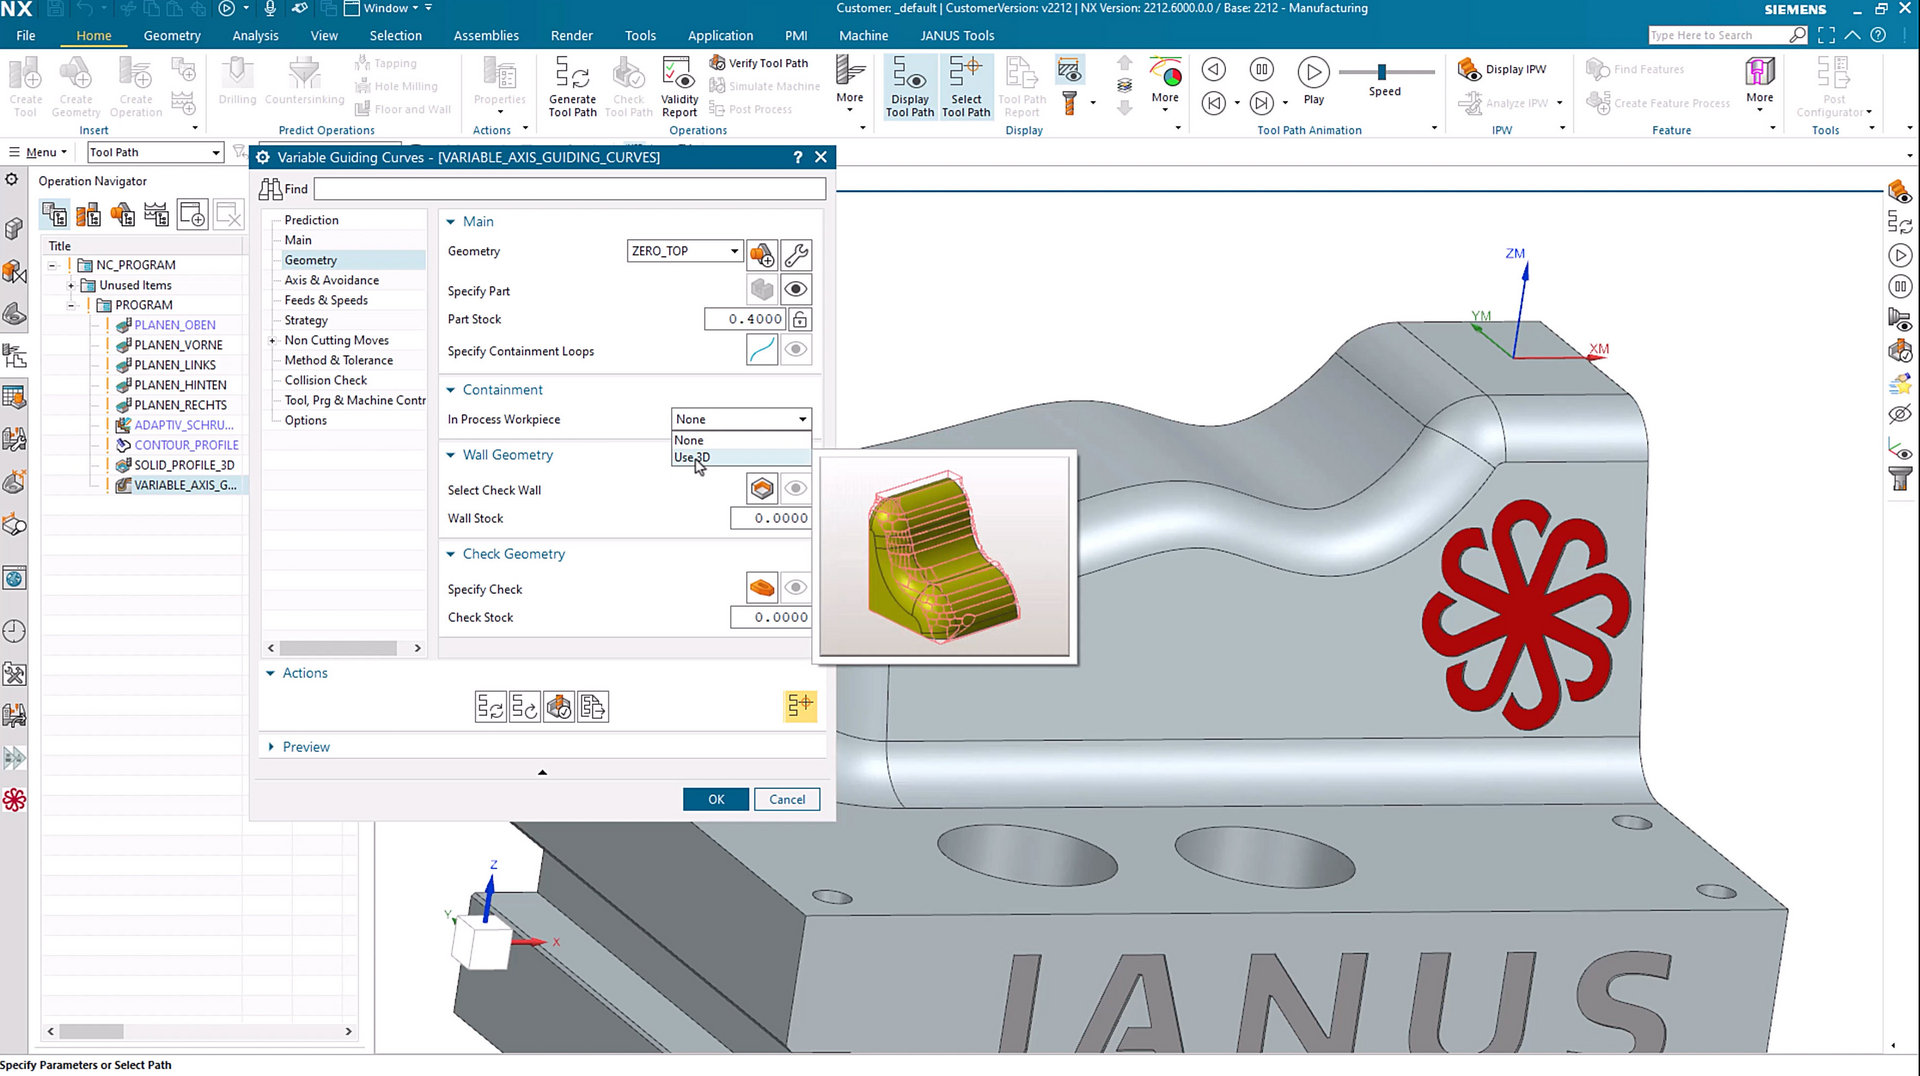This screenshot has width=1920, height=1076.
Task: Choose None in IPW list
Action: point(740,440)
